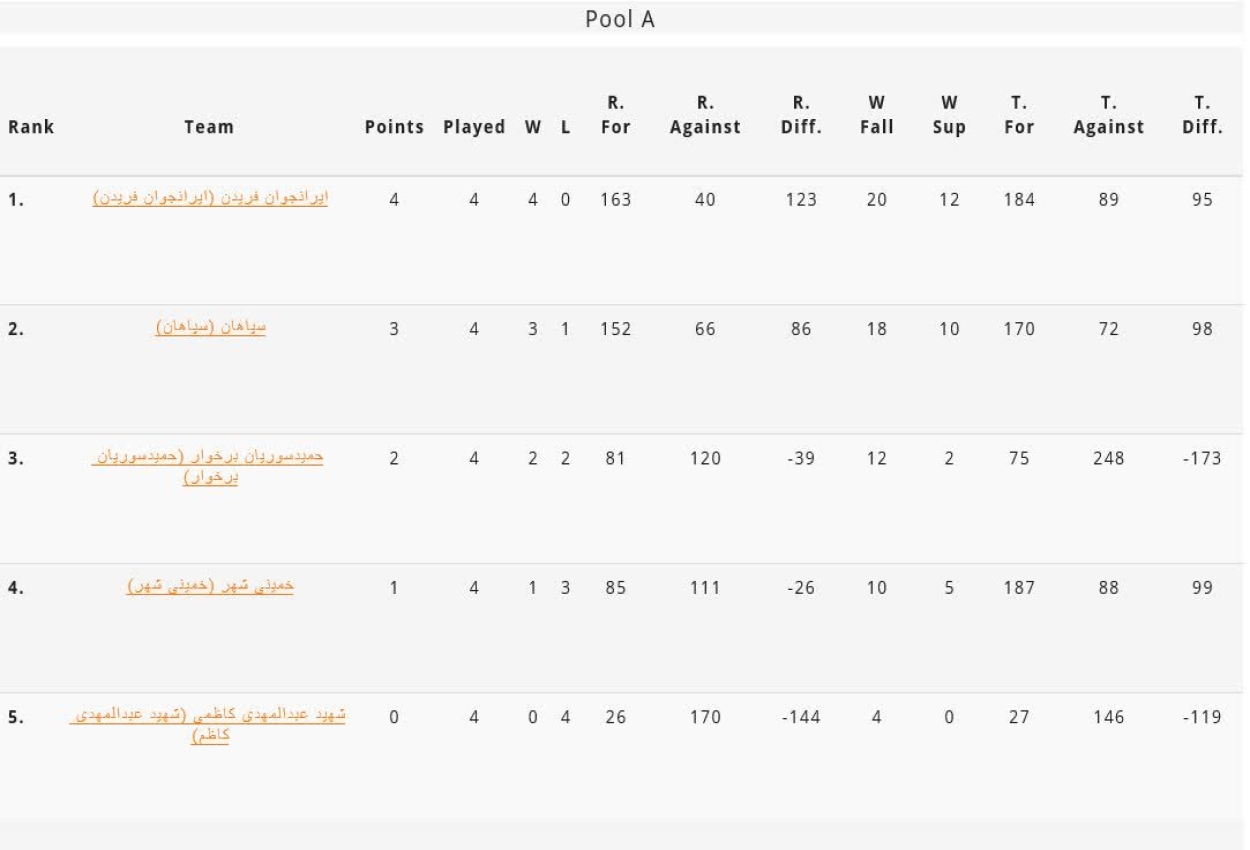Click the Pool A table title
Screen dimensions: 1250x850
point(620,20)
